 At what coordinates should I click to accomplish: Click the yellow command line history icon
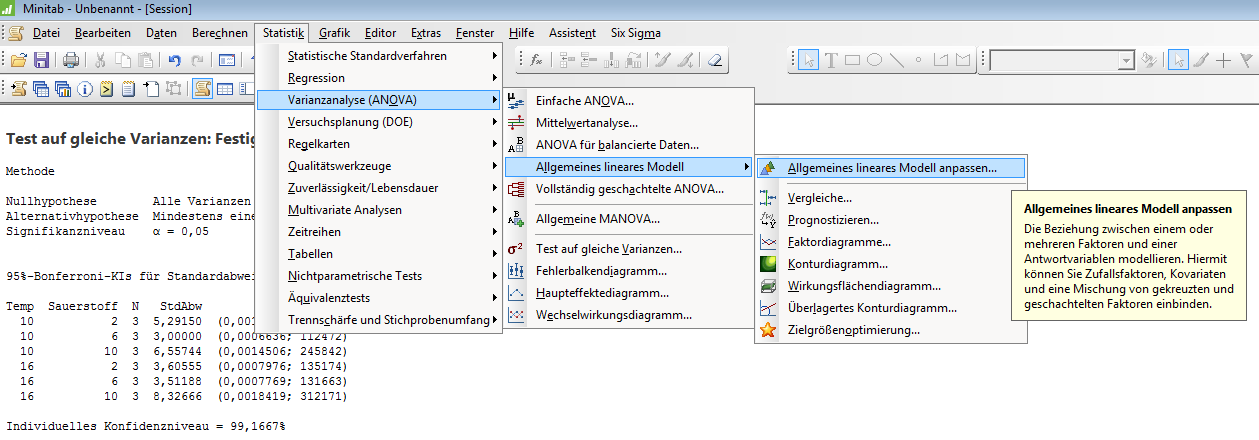click(x=107, y=88)
